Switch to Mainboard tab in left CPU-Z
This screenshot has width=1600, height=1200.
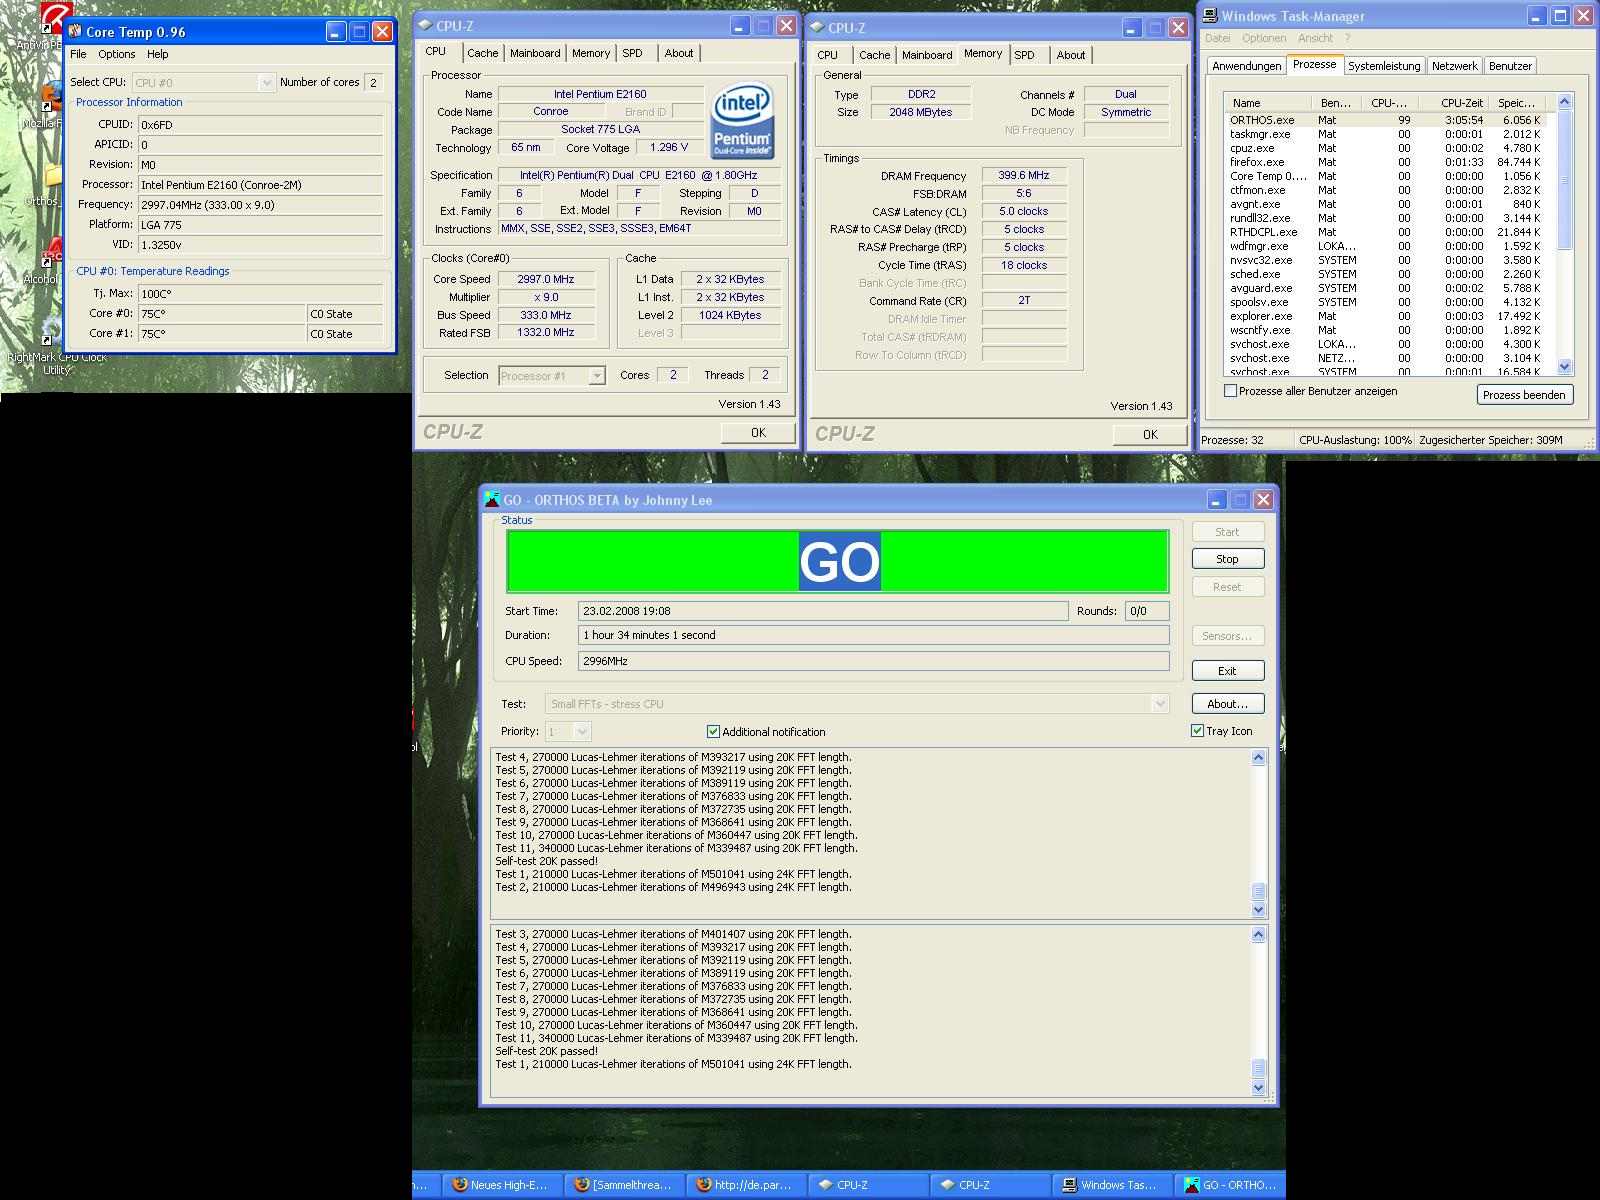tap(535, 53)
